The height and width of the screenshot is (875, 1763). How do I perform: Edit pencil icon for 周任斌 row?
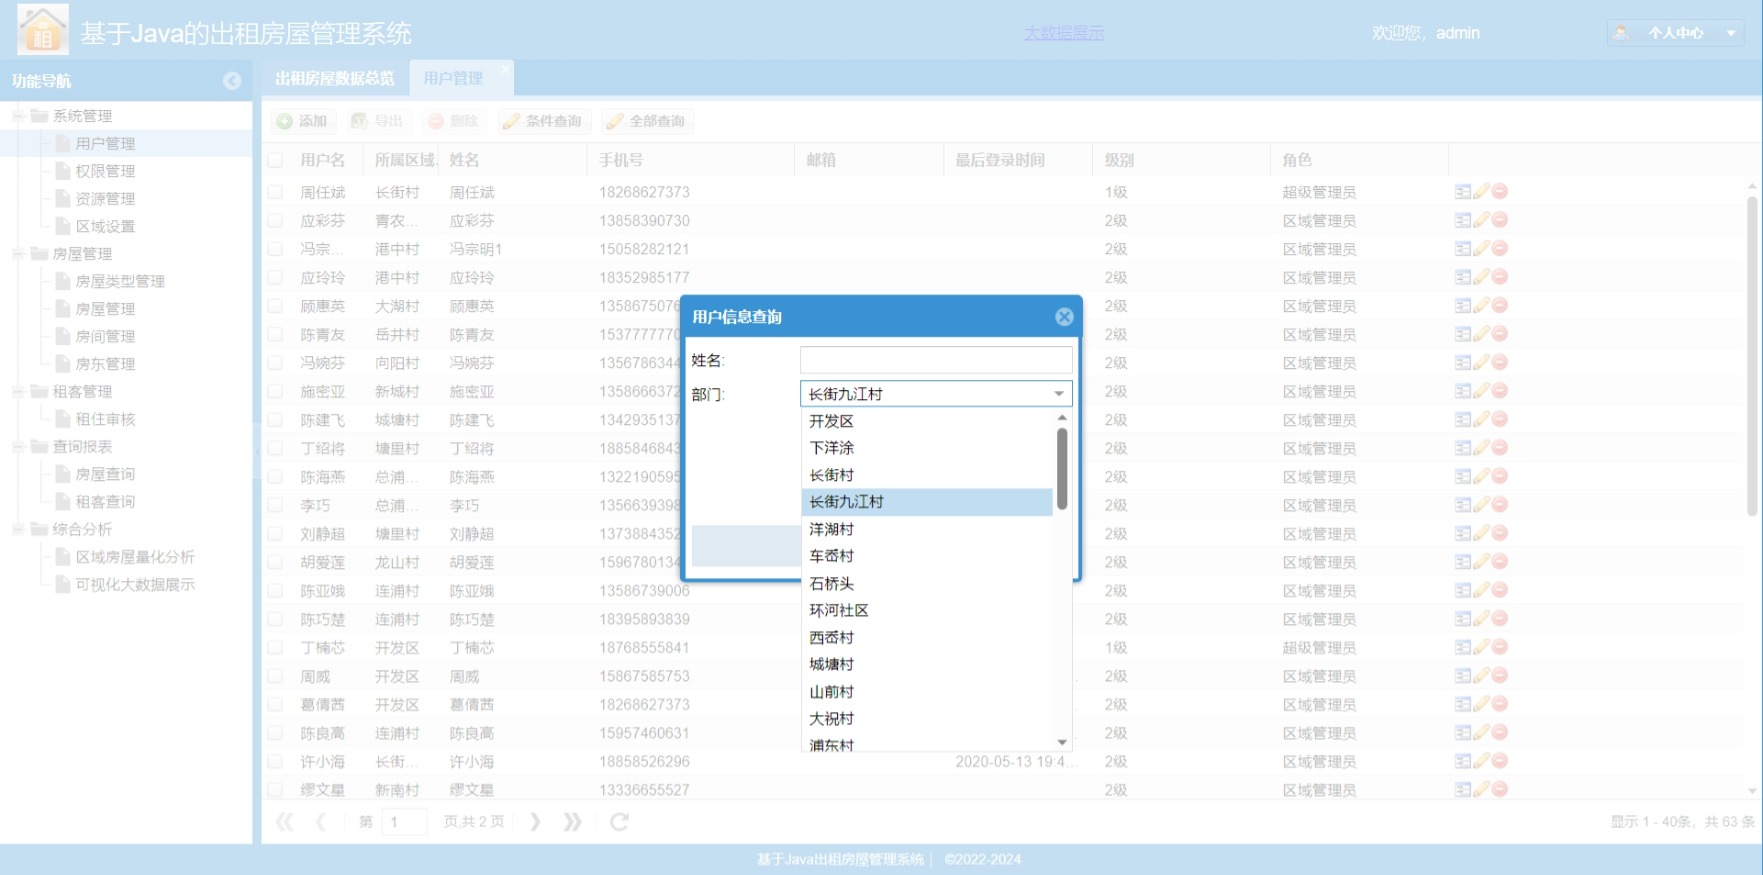1481,191
